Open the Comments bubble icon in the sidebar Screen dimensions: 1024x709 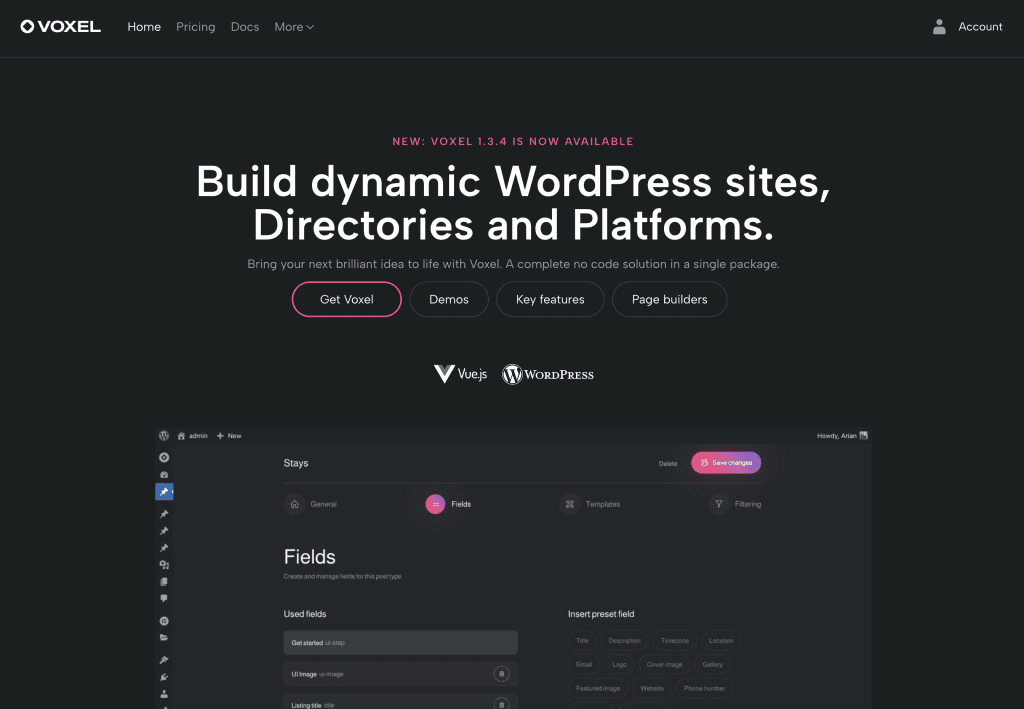[164, 598]
